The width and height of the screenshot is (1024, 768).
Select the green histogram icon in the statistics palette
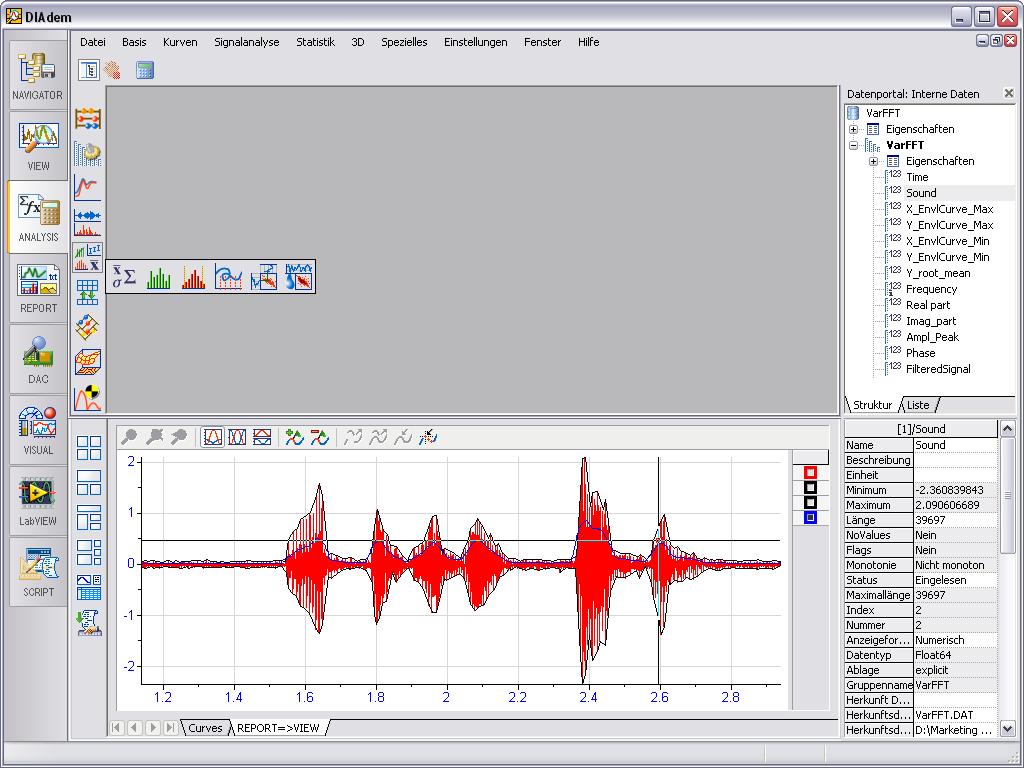pos(157,276)
